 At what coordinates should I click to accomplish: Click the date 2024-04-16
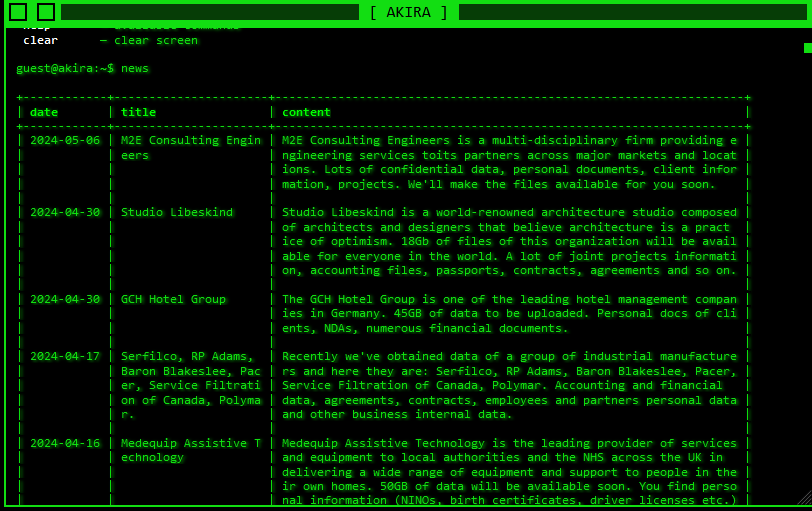pyautogui.click(x=65, y=443)
